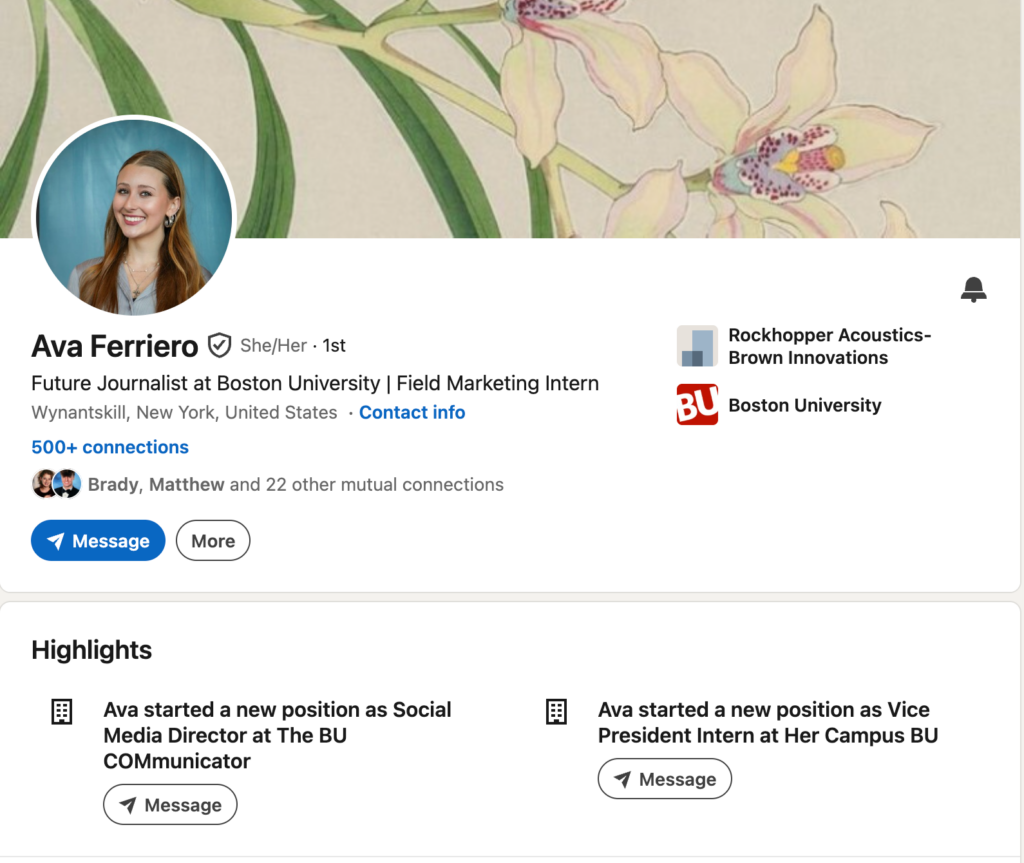Click the red Boston University BU logo
This screenshot has height=863, width=1024.
pos(696,405)
